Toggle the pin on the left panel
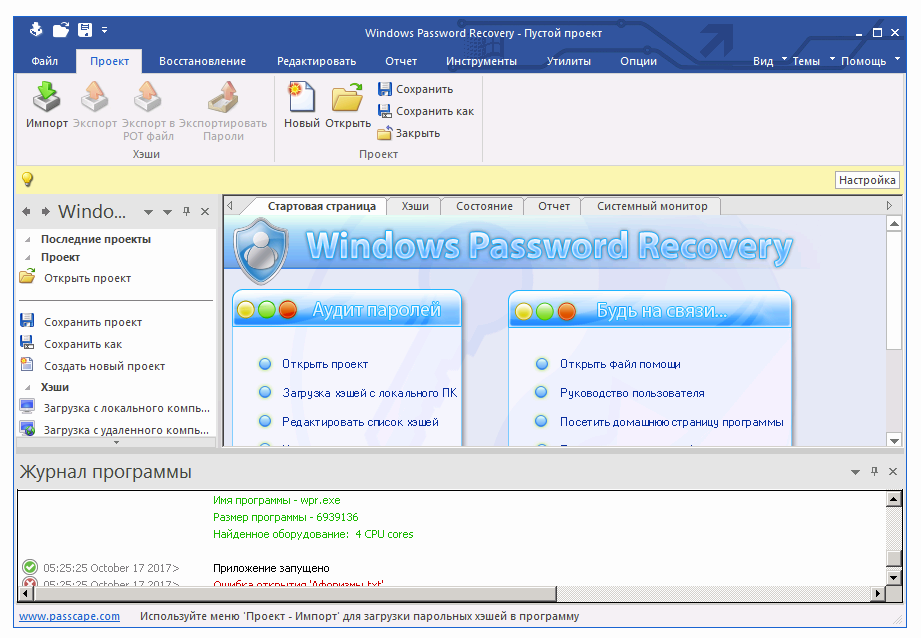The width and height of the screenshot is (921, 638). (185, 211)
